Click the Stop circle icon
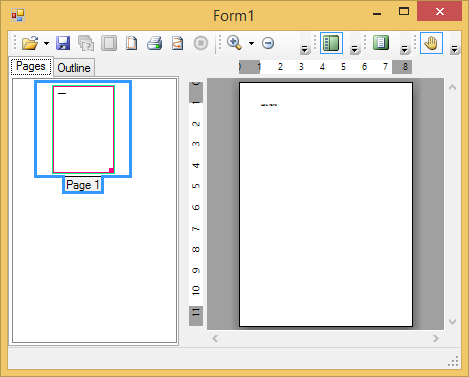469x377 pixels. tap(201, 43)
